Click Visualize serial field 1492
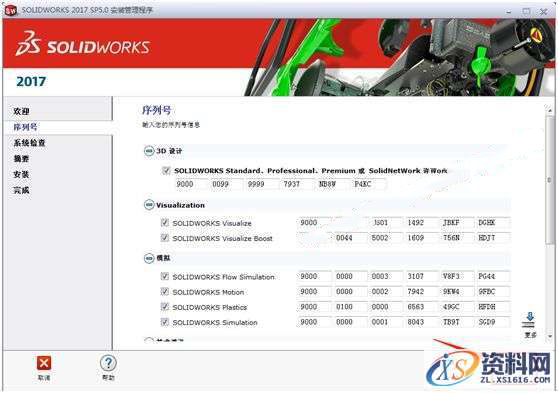This screenshot has width=558, height=393. (421, 222)
